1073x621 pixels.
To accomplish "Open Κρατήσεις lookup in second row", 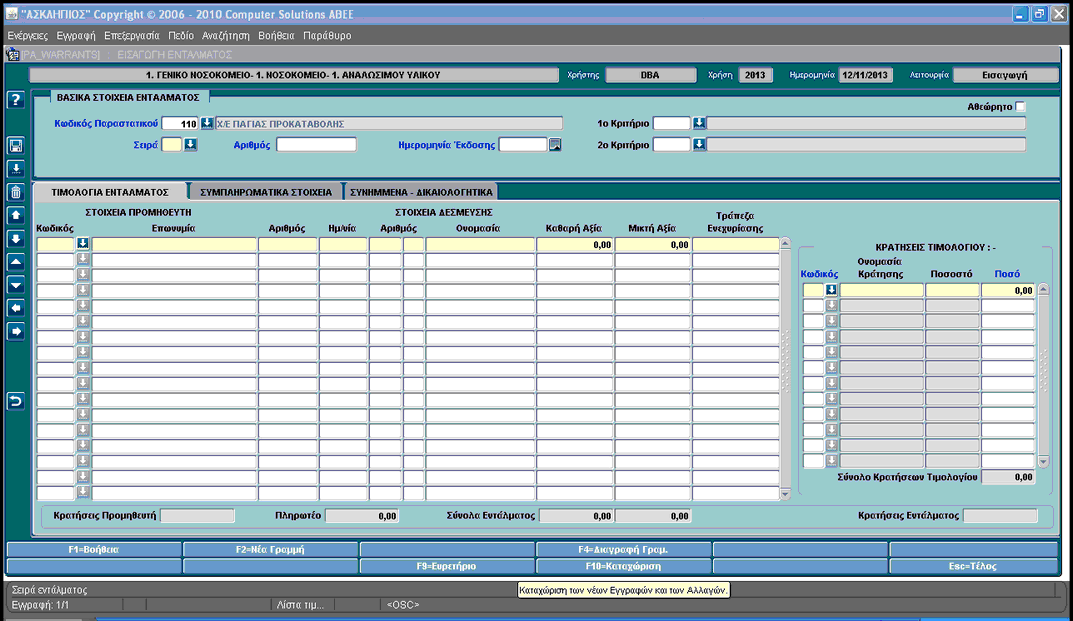I will click(831, 305).
